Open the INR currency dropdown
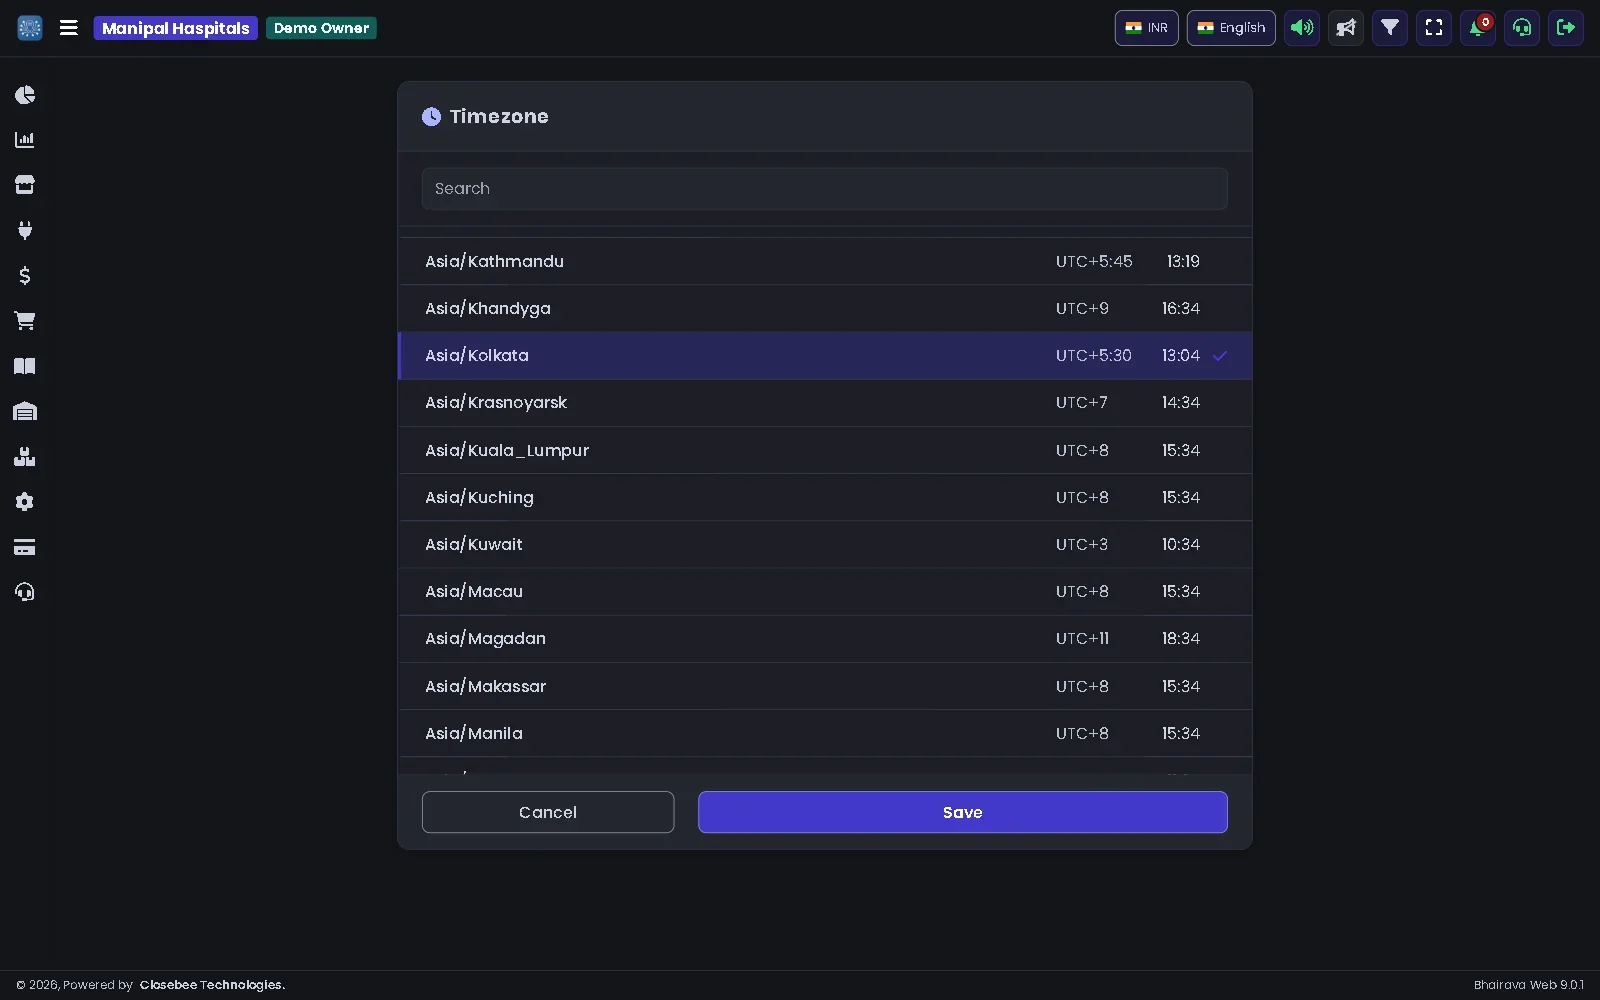The height and width of the screenshot is (1000, 1600). click(1147, 28)
